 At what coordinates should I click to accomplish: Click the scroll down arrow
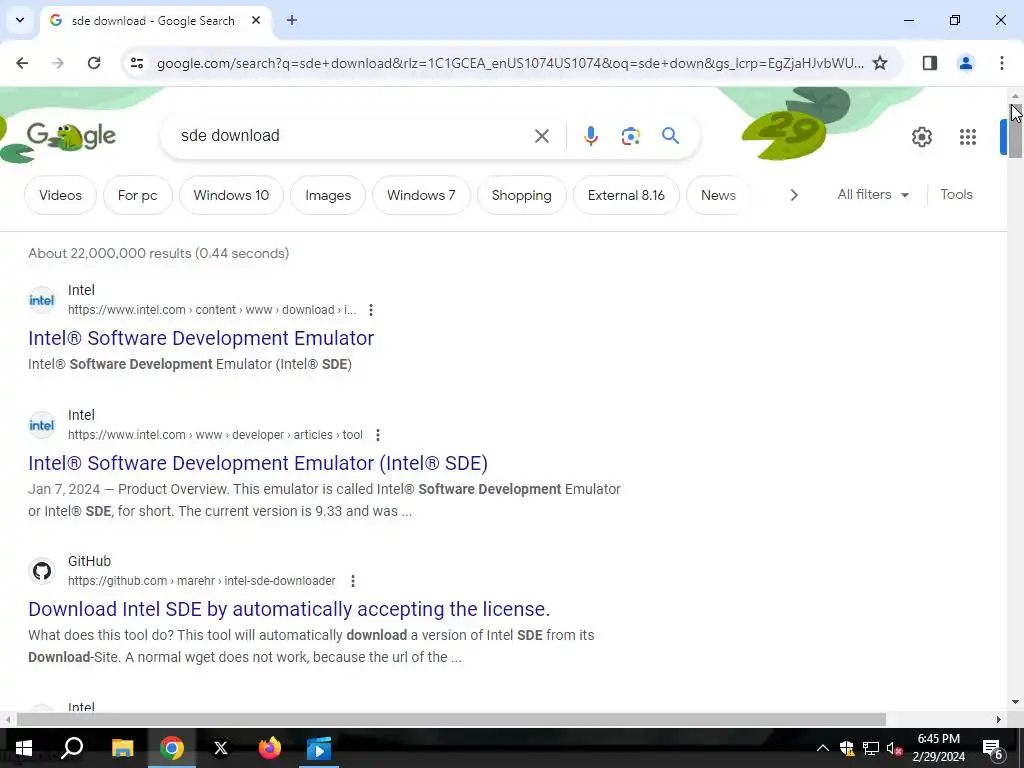[1015, 702]
